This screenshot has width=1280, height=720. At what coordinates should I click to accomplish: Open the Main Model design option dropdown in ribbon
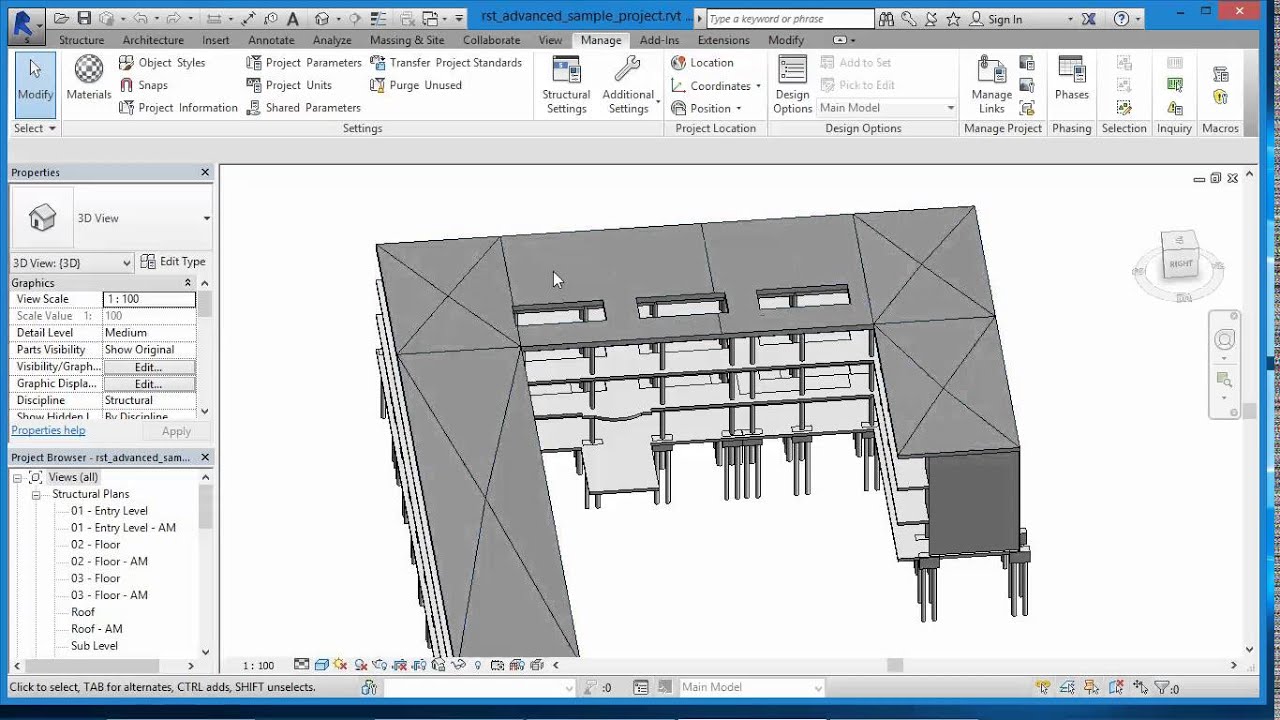pos(887,108)
